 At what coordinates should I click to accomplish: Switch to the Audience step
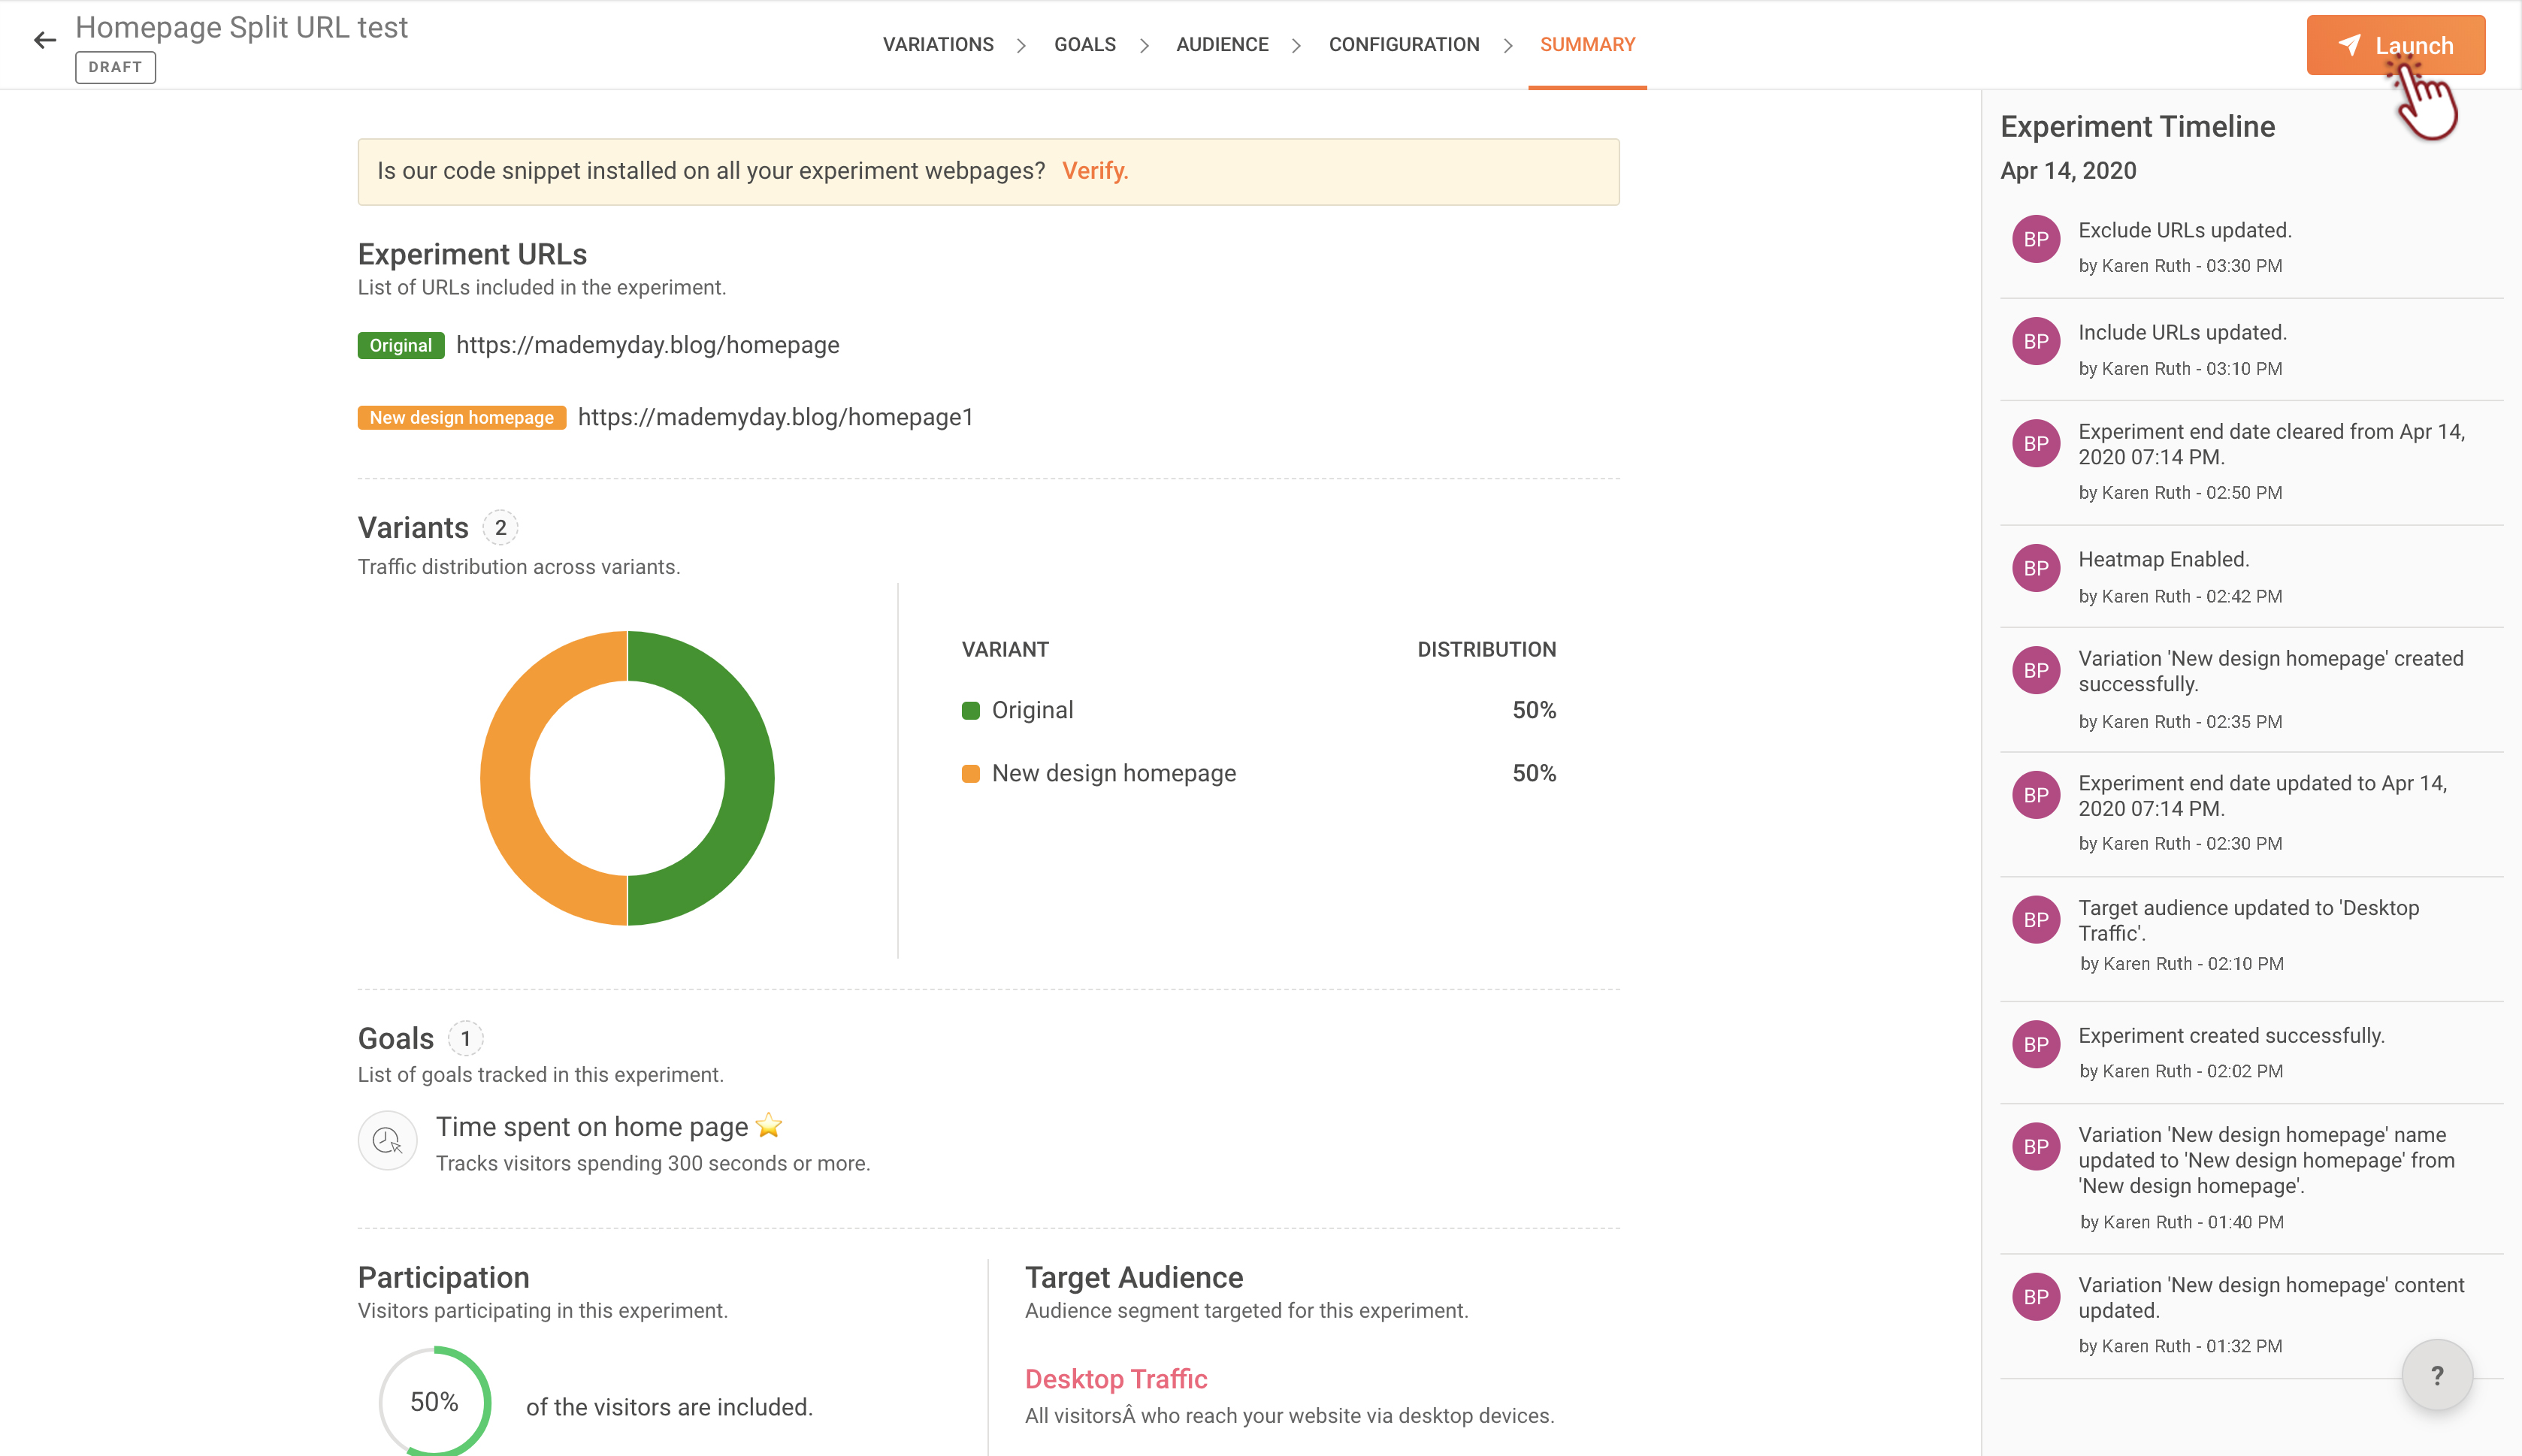pos(1221,45)
